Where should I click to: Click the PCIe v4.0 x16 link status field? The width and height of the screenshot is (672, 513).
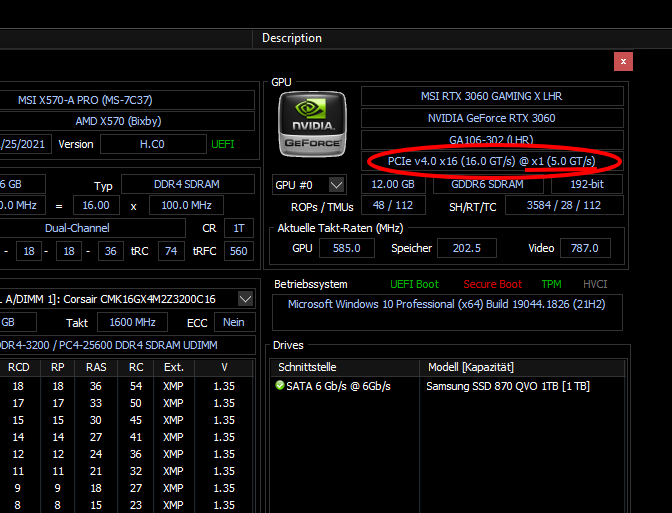492,161
